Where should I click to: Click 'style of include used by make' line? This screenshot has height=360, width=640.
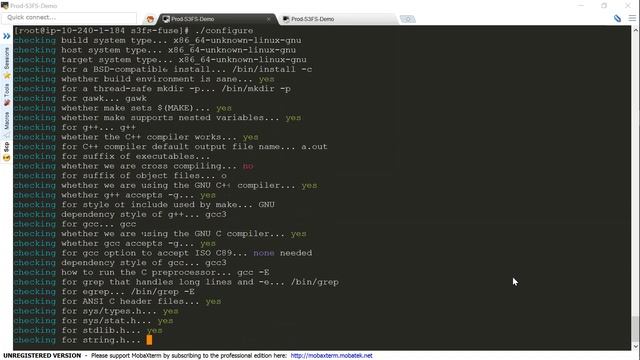[144, 204]
